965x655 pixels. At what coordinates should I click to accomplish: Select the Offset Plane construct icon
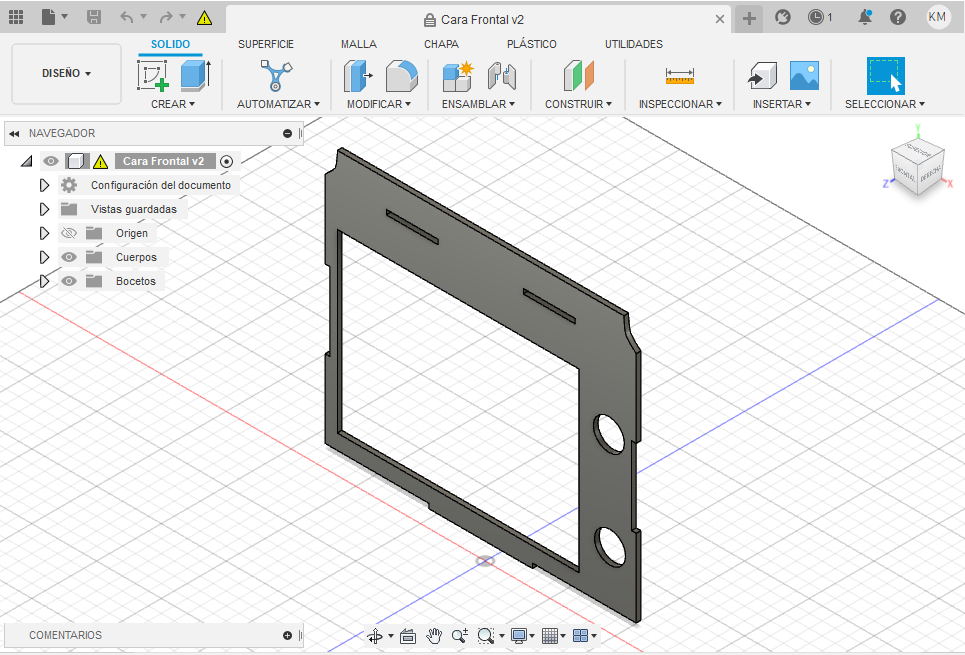pos(579,76)
